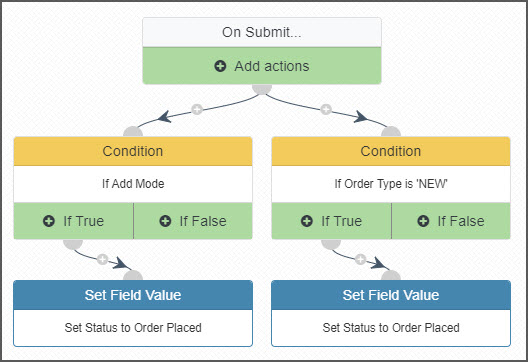528x362 pixels.
Task: Click If True button in Order Type condition
Action: click(331, 221)
